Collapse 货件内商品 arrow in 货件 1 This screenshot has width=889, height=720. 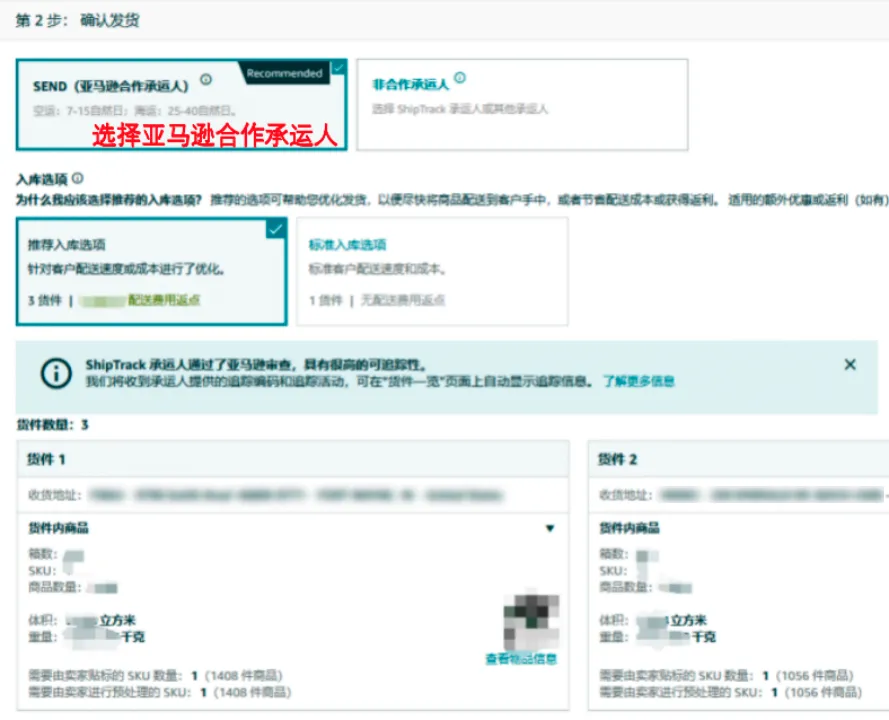click(x=549, y=528)
